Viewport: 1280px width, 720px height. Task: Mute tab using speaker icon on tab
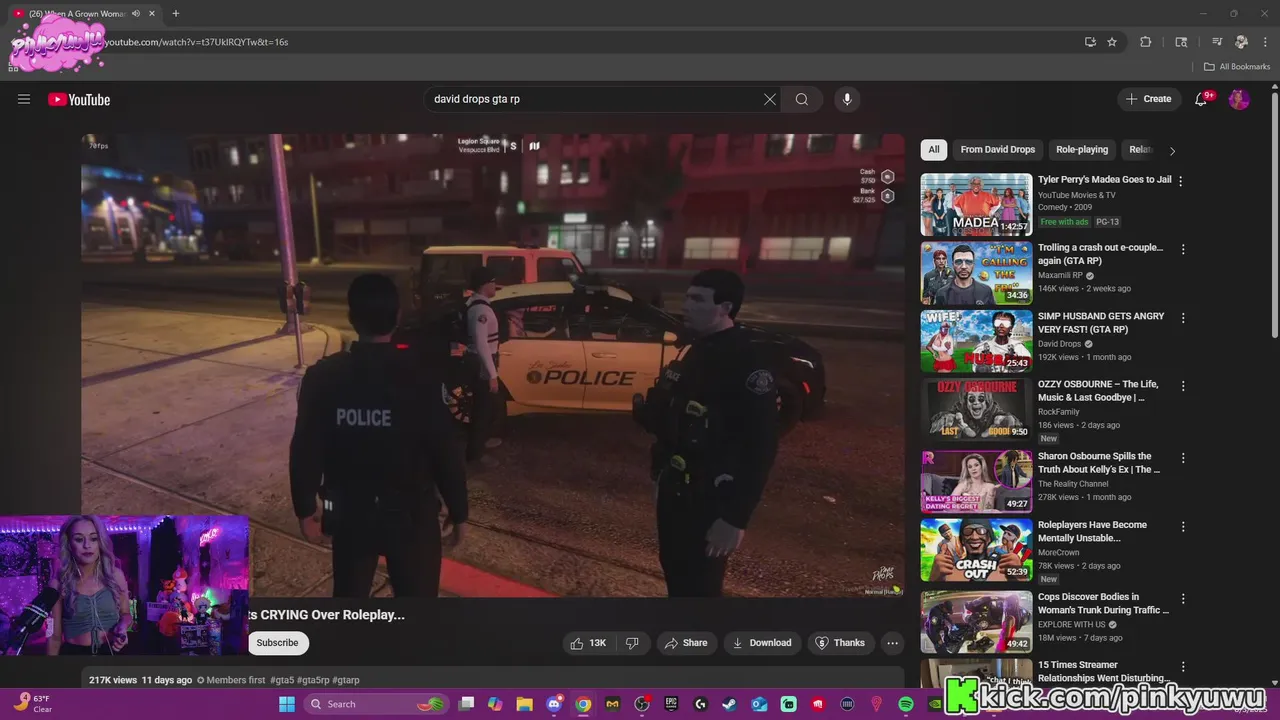coord(135,14)
